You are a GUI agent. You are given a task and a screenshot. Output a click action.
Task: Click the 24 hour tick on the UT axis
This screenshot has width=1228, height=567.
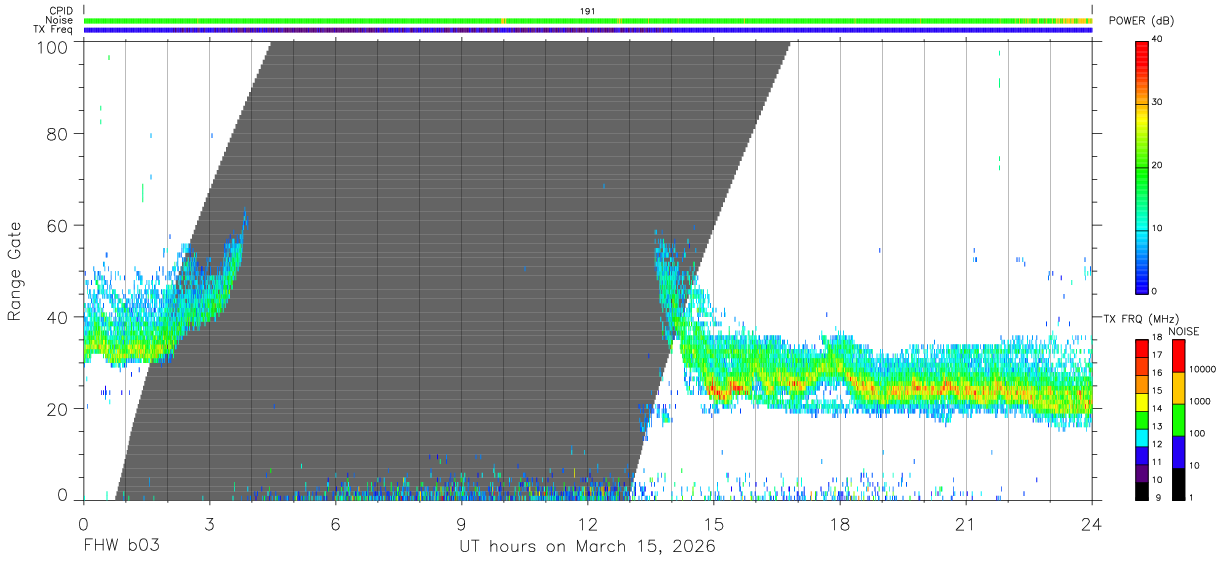(1092, 524)
